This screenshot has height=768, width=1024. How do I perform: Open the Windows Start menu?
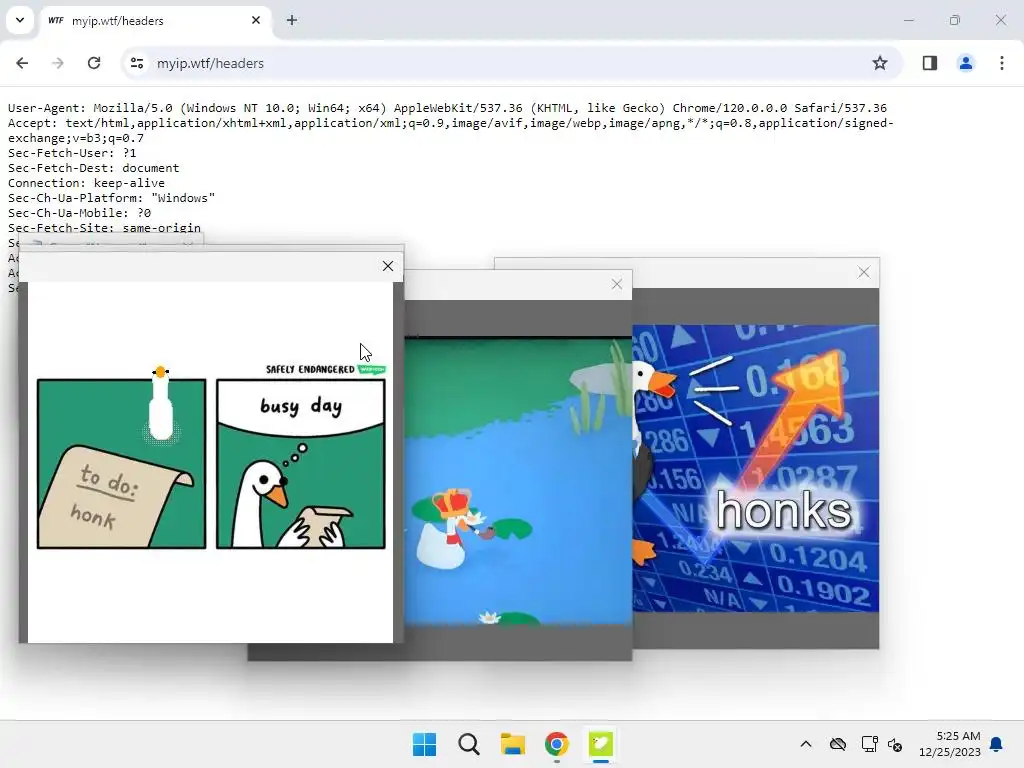[x=424, y=744]
